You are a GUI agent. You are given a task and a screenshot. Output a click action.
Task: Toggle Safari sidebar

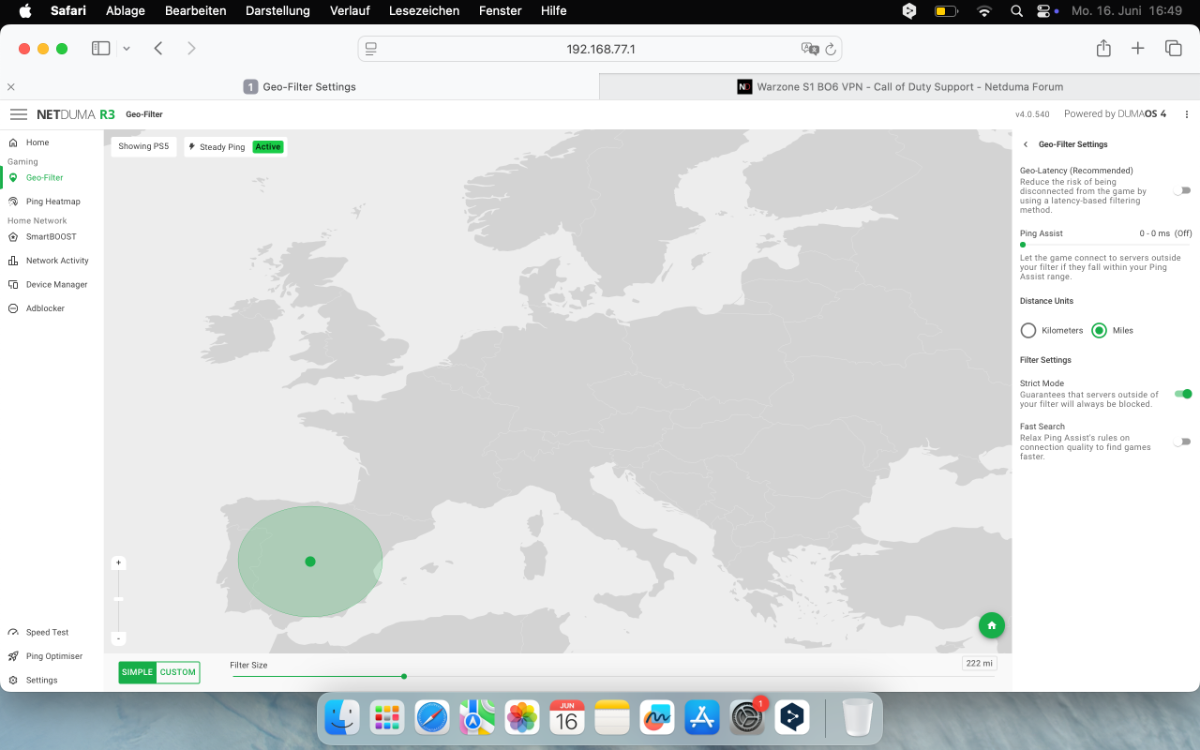(x=101, y=48)
